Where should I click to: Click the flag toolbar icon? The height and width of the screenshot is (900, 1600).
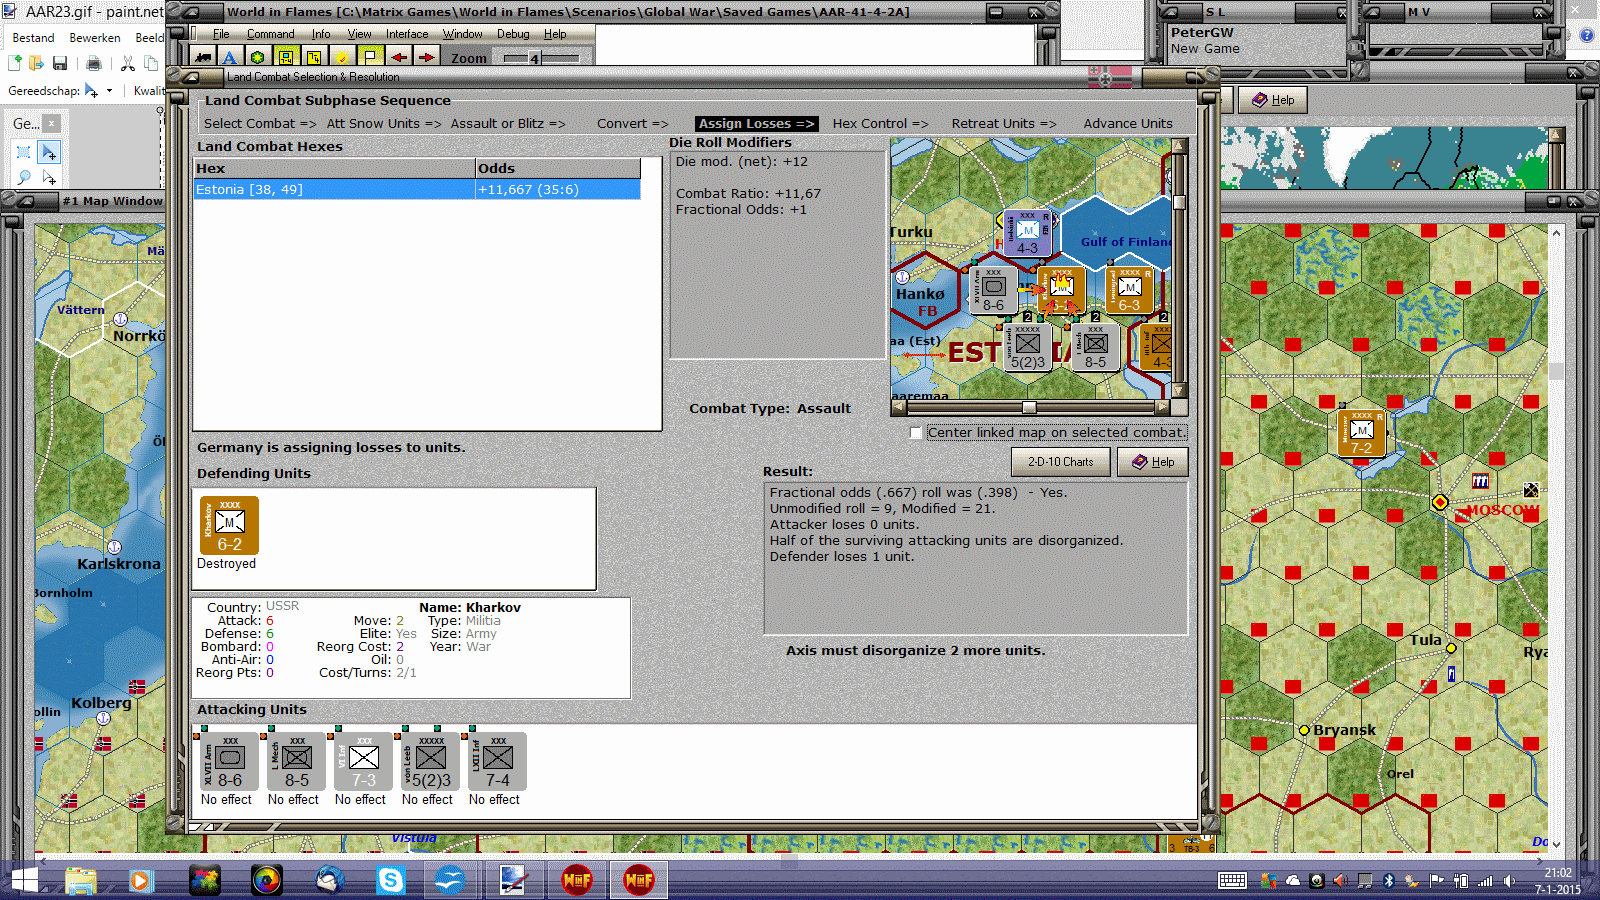(x=370, y=58)
